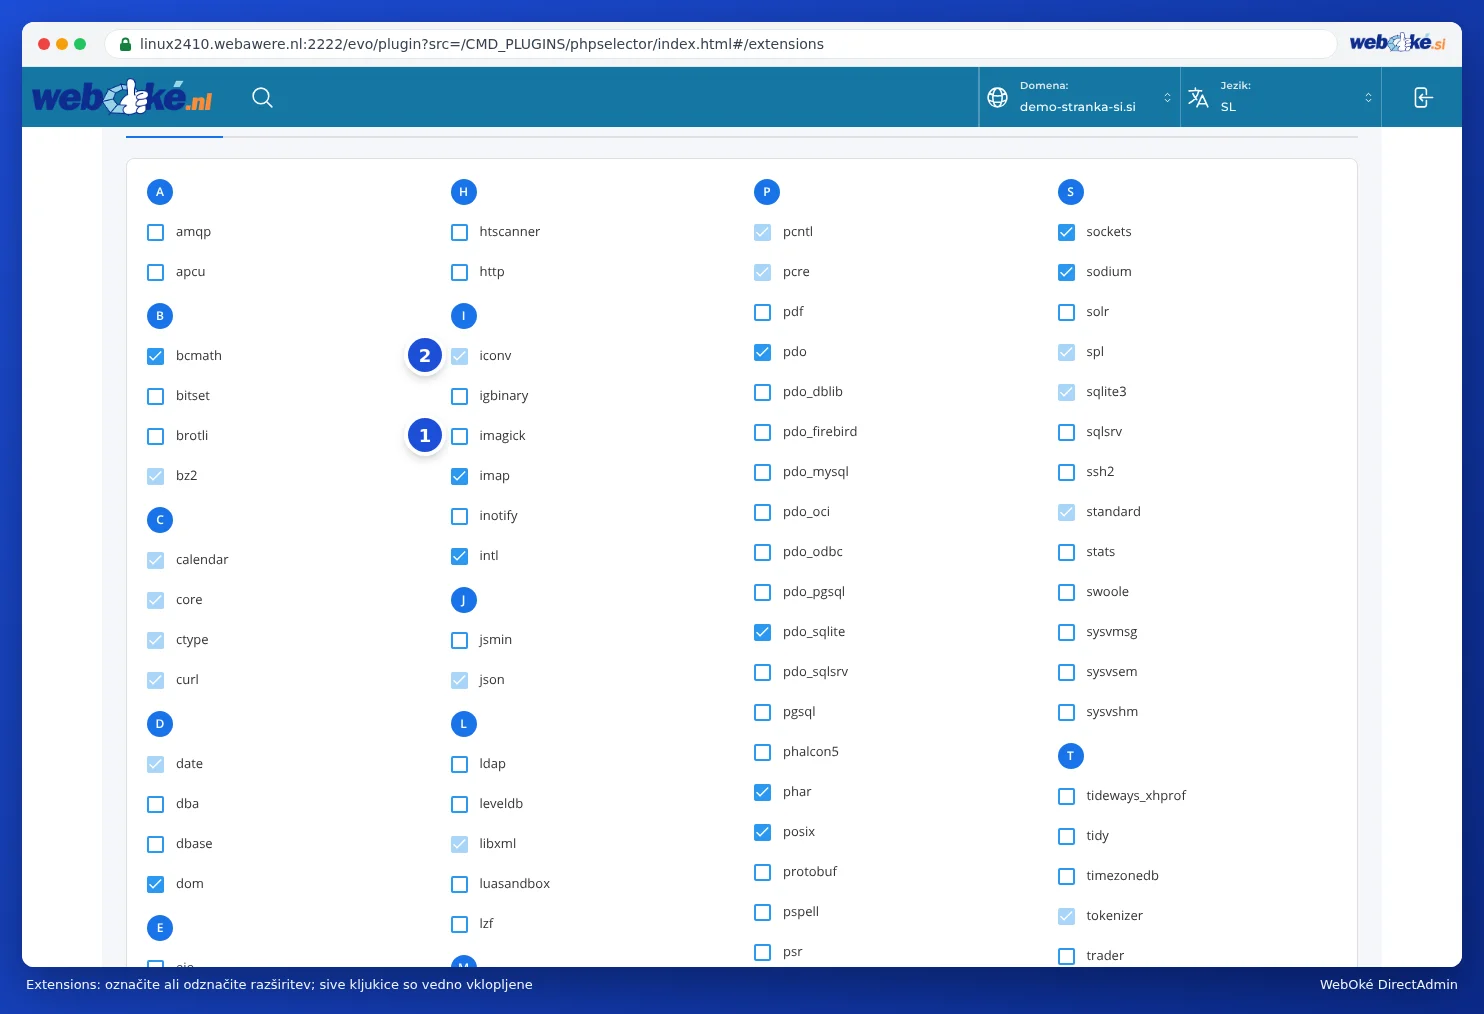Click the webOké.si logo at top right
Viewport: 1484px width, 1014px height.
point(1397,42)
